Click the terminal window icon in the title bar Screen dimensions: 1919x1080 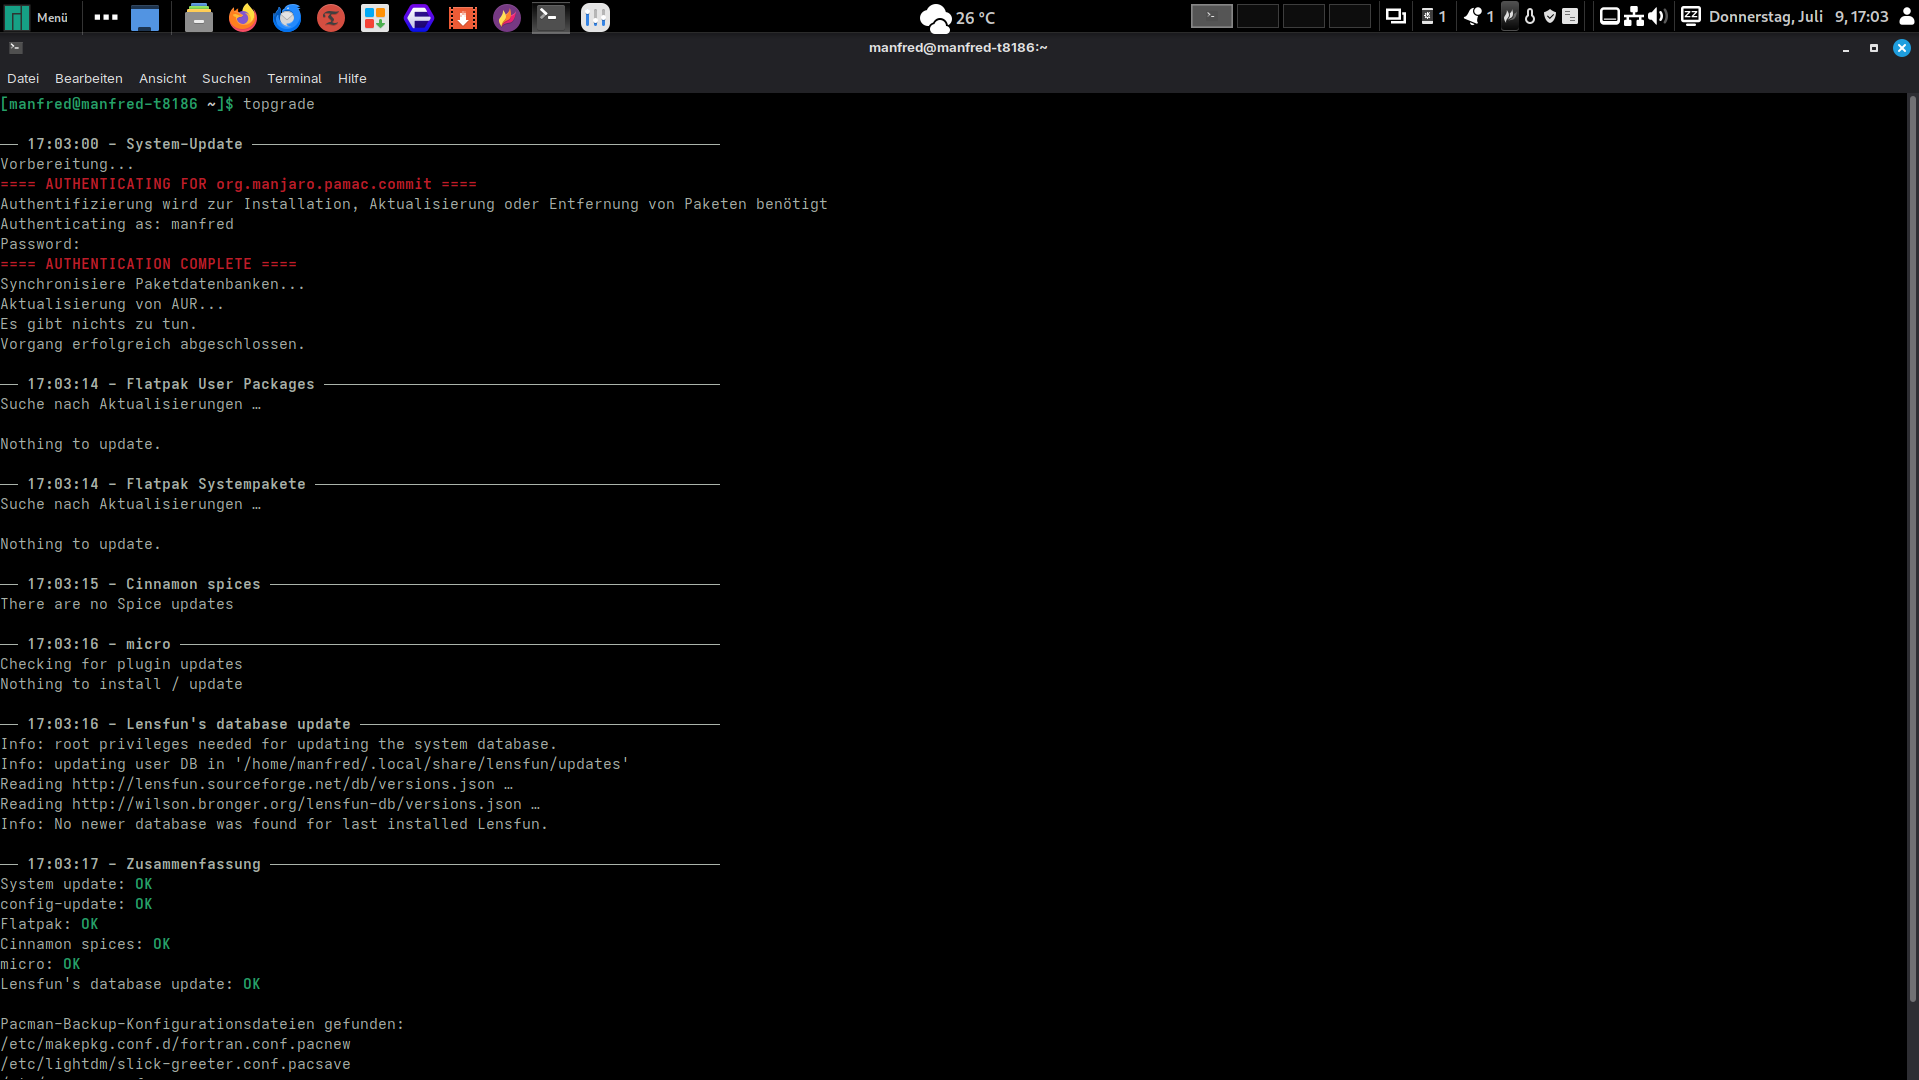pos(16,47)
